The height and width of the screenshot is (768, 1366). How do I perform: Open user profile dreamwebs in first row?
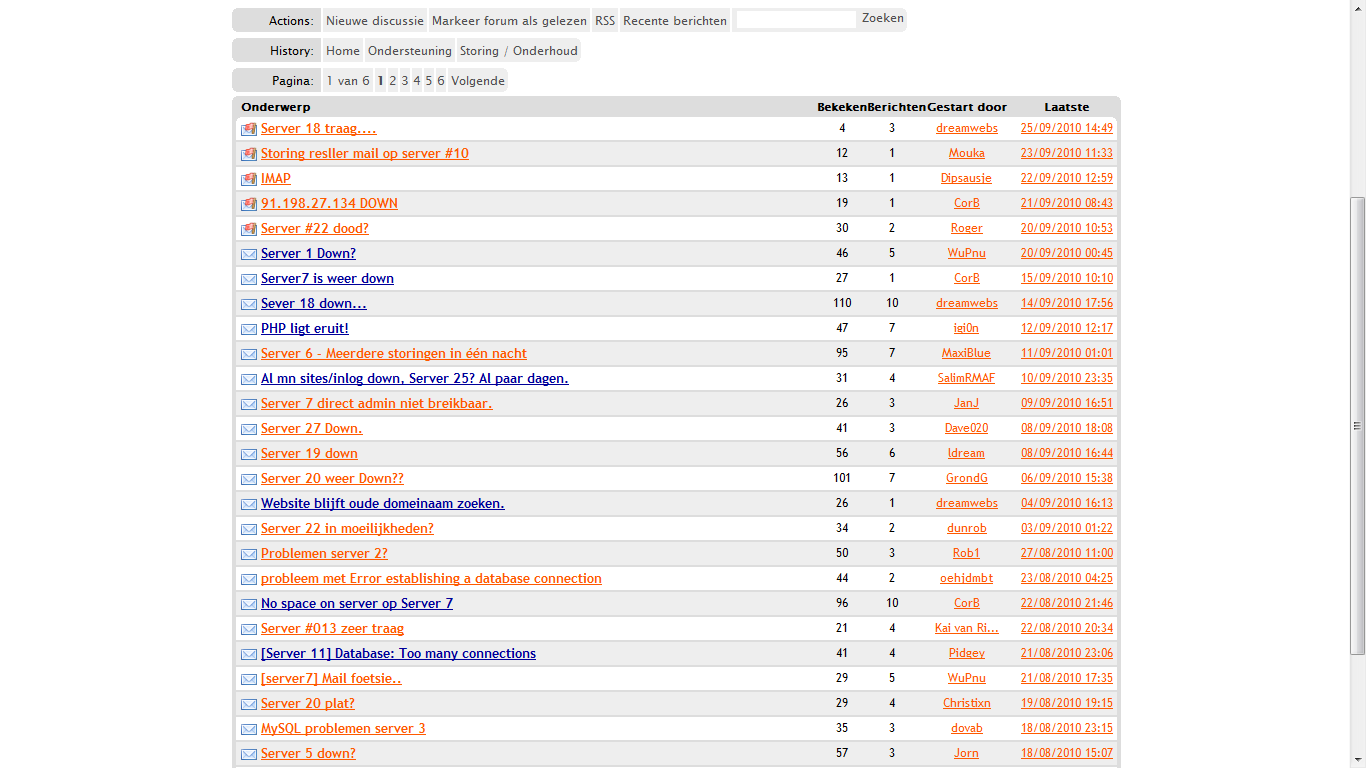pyautogui.click(x=967, y=128)
